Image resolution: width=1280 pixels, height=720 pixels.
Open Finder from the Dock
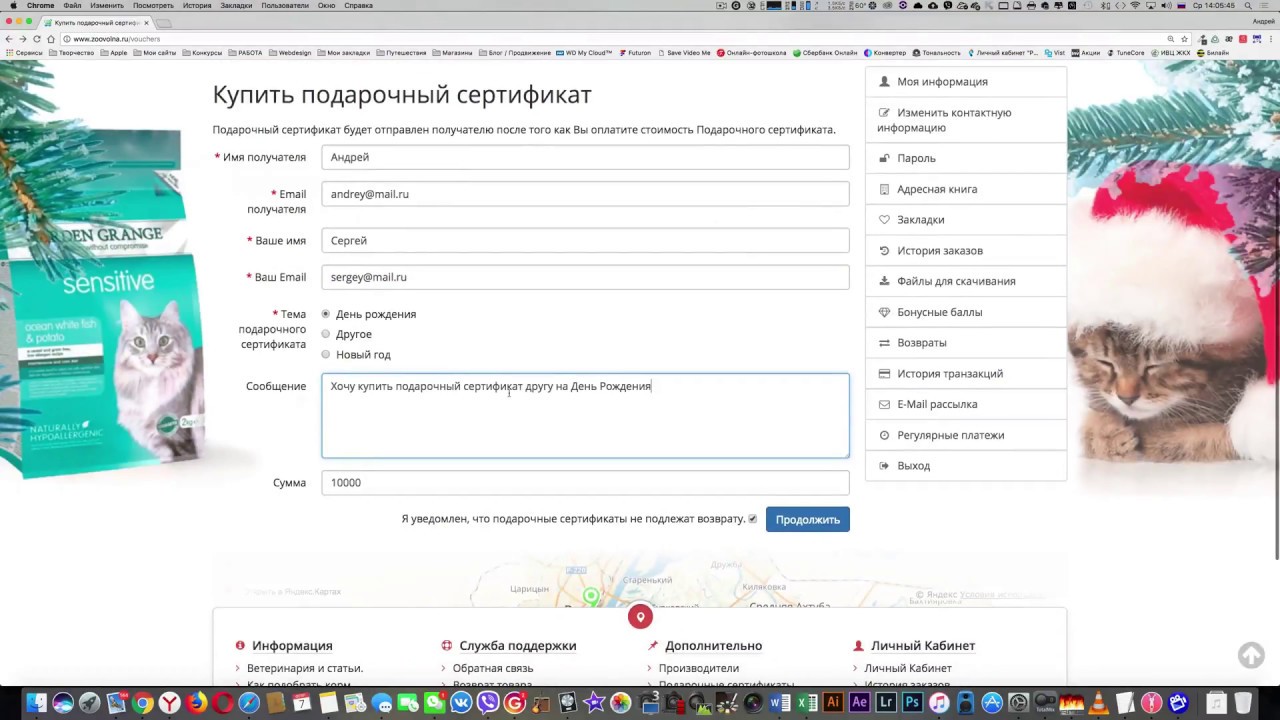pyautogui.click(x=37, y=703)
